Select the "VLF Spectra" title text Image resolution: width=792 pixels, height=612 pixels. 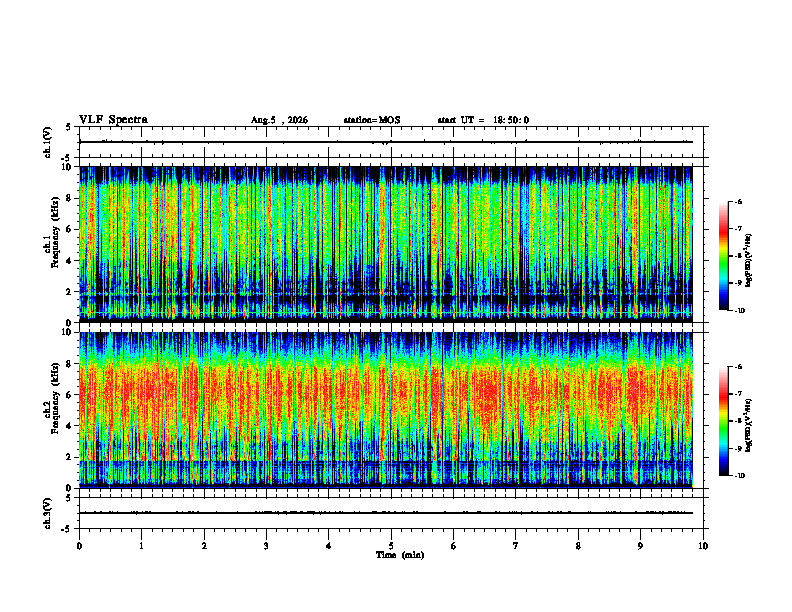(x=114, y=120)
